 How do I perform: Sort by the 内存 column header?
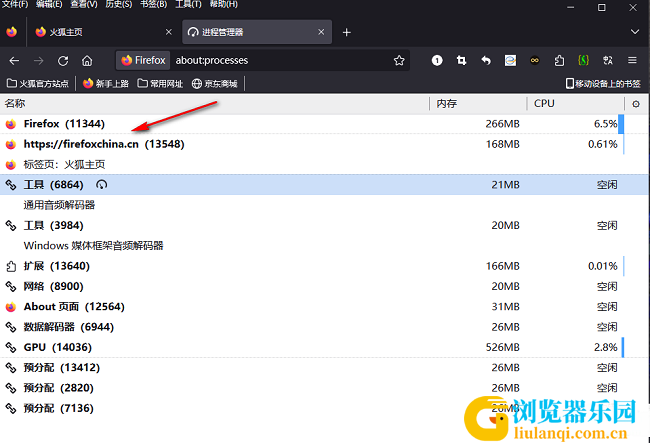pos(478,104)
